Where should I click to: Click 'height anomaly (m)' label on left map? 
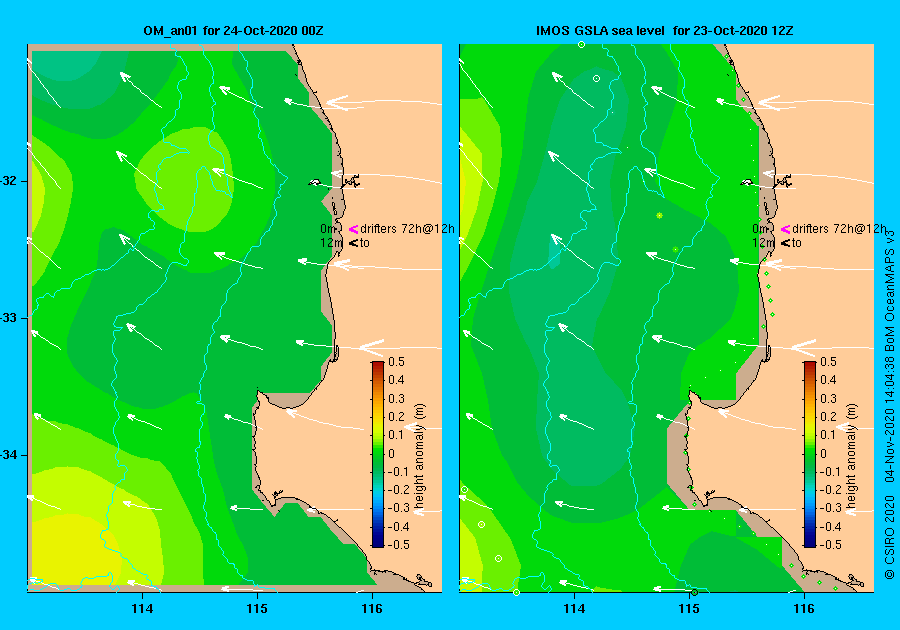(x=420, y=456)
